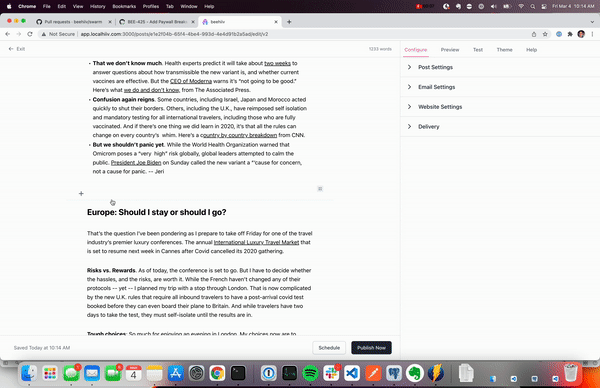Open Chrome extensions puzzle icon
This screenshot has height=388, width=600.
570,34
